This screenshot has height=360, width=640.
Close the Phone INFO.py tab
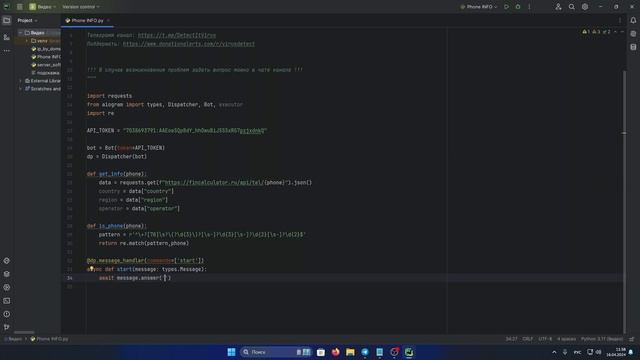(108, 20)
